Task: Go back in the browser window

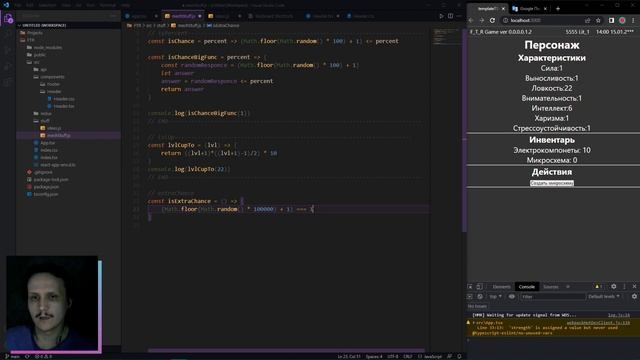Action: [471, 20]
